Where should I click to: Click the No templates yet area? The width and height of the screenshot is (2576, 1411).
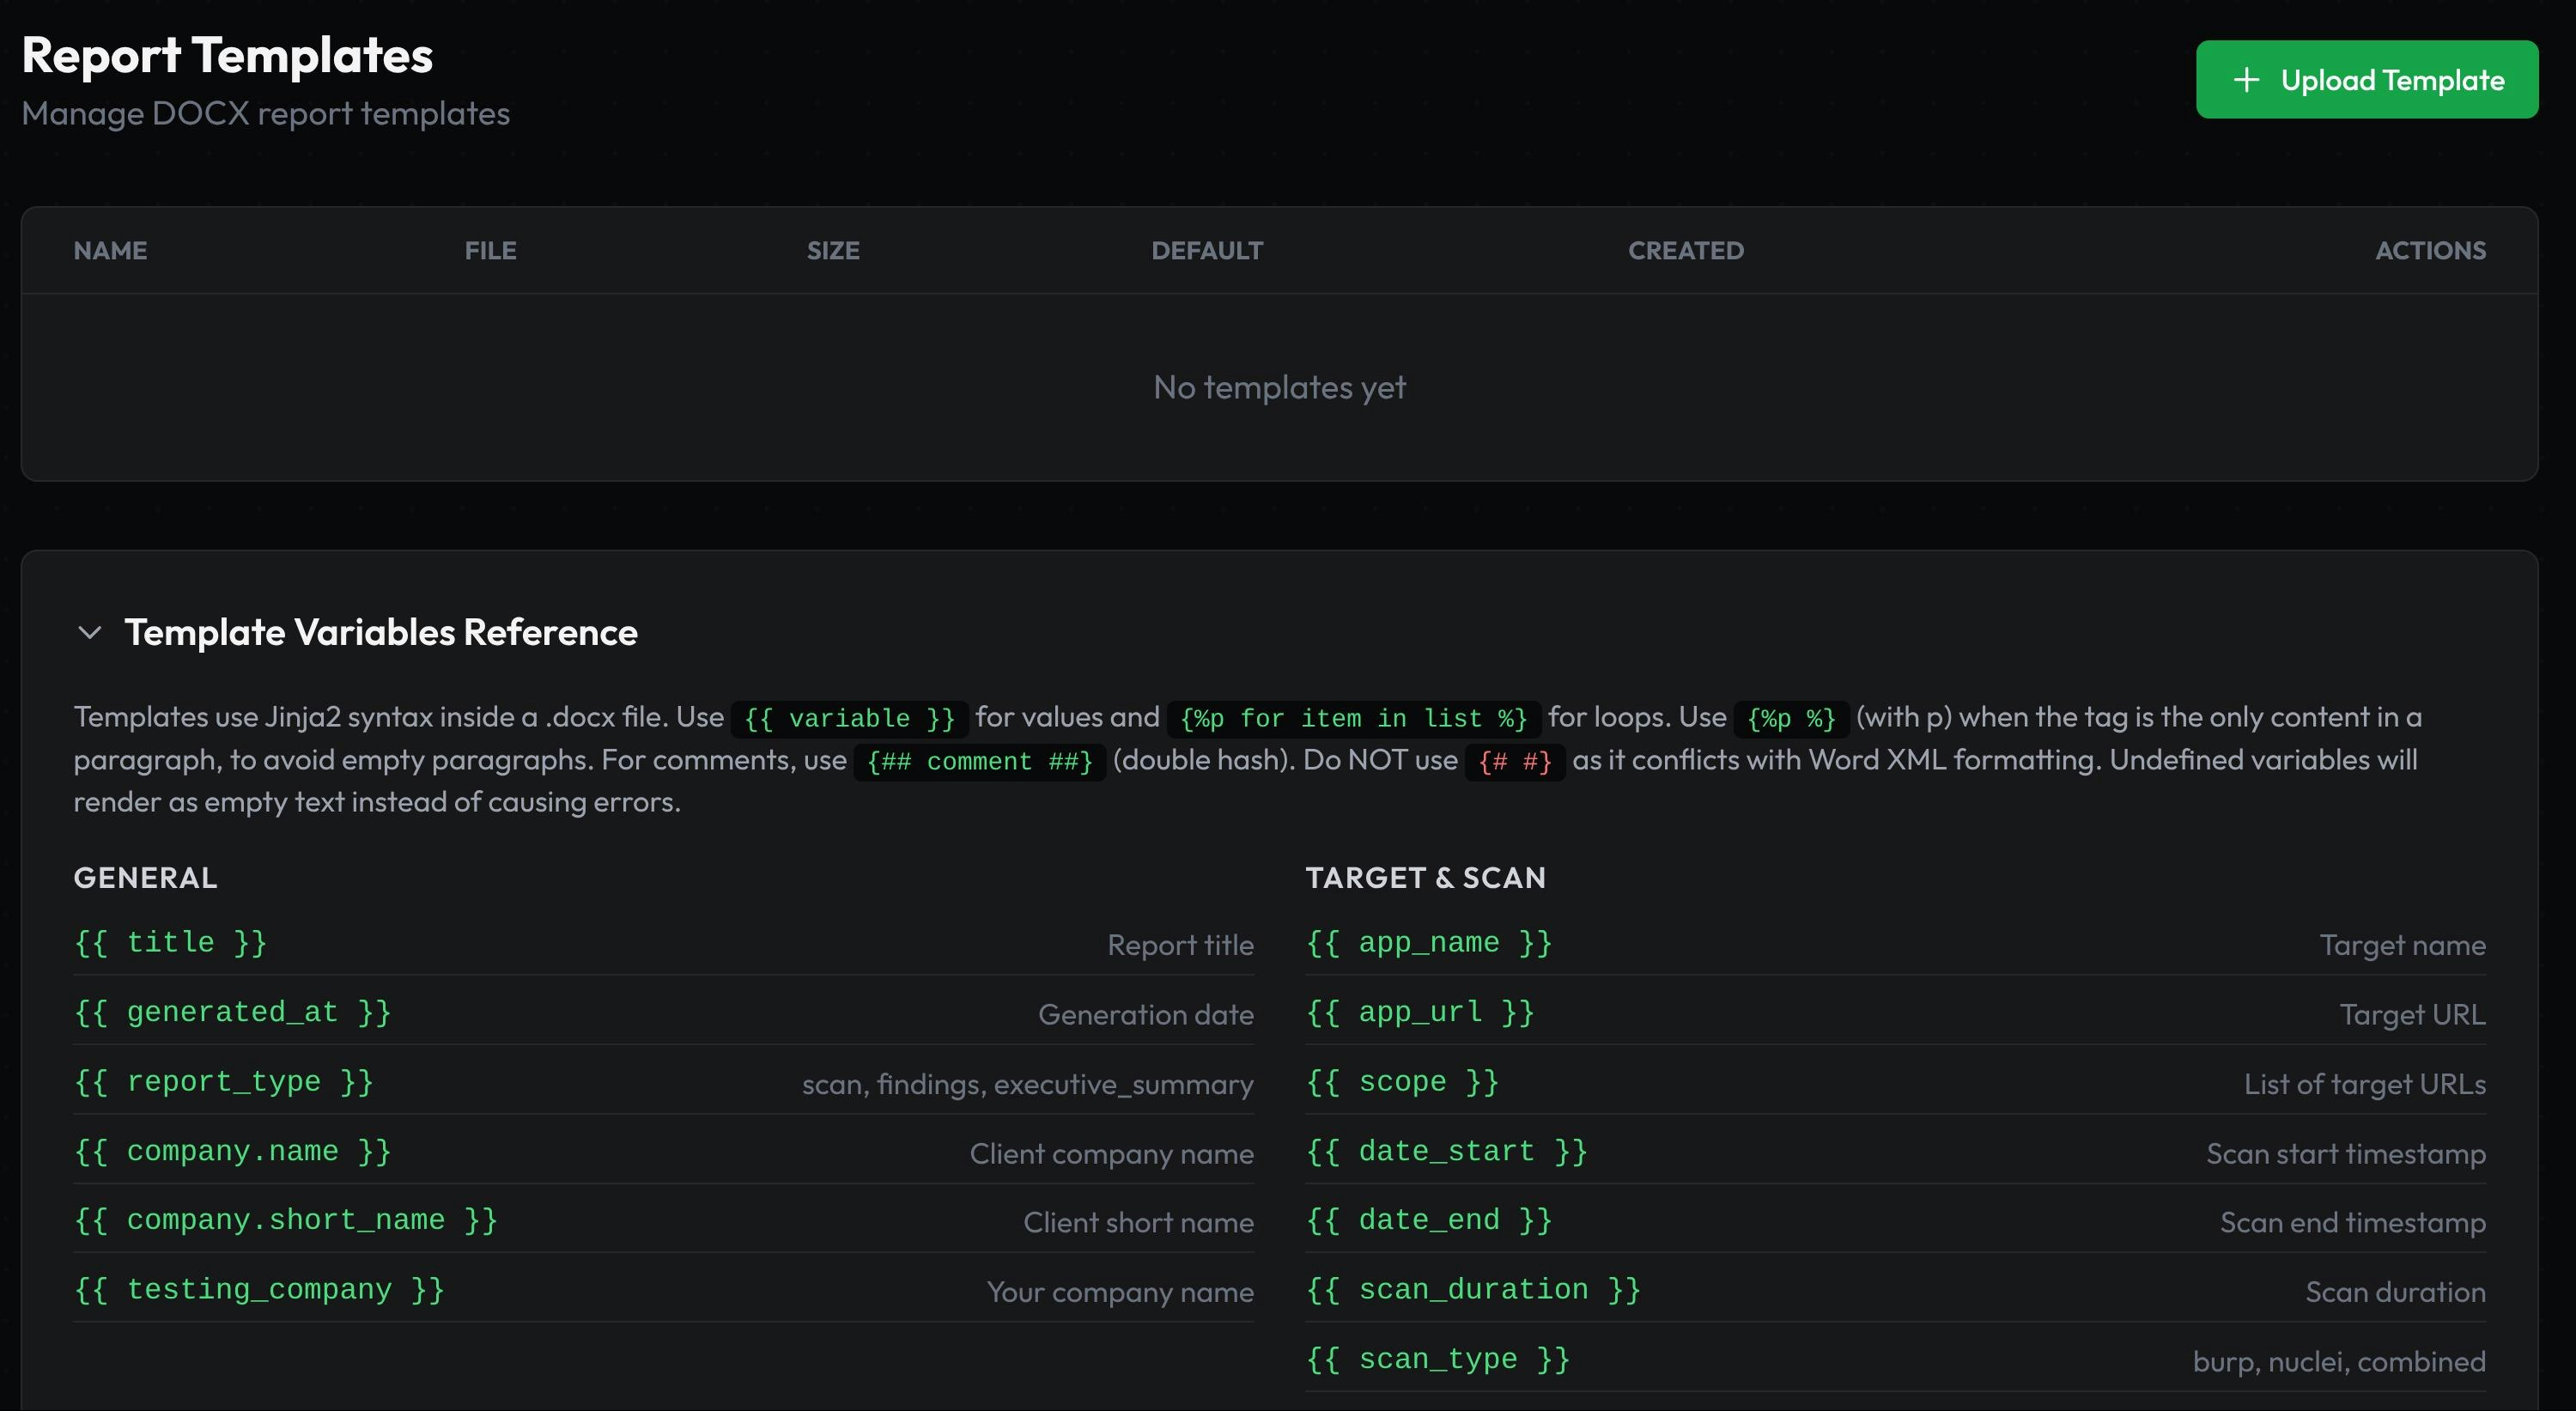[x=1279, y=387]
